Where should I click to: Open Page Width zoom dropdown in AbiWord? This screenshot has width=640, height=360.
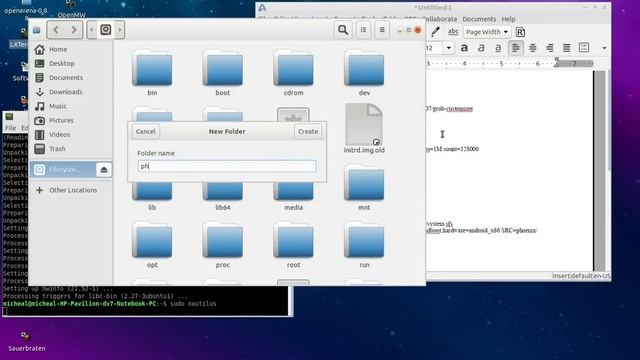[487, 32]
